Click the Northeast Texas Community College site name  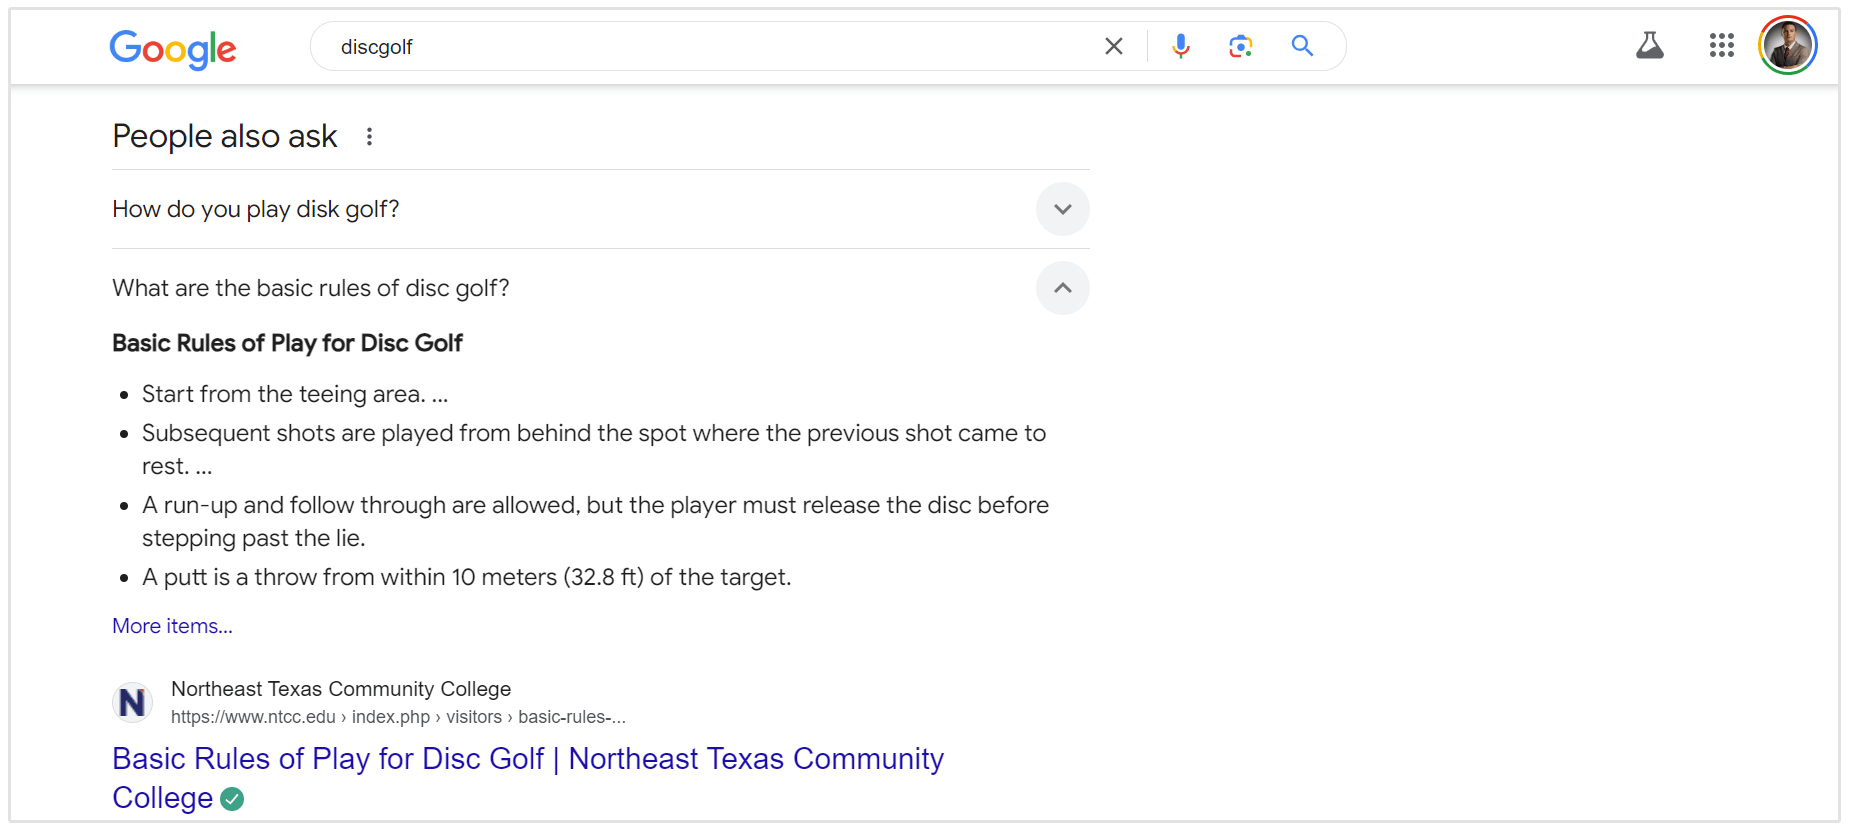pos(341,689)
